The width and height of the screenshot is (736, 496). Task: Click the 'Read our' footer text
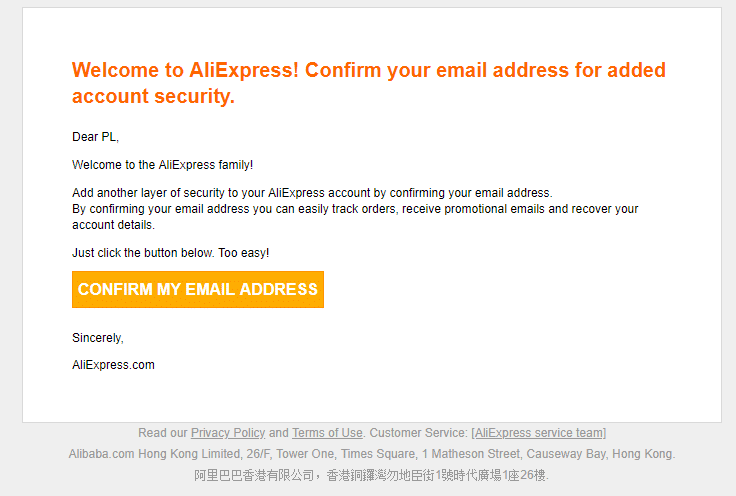[163, 433]
